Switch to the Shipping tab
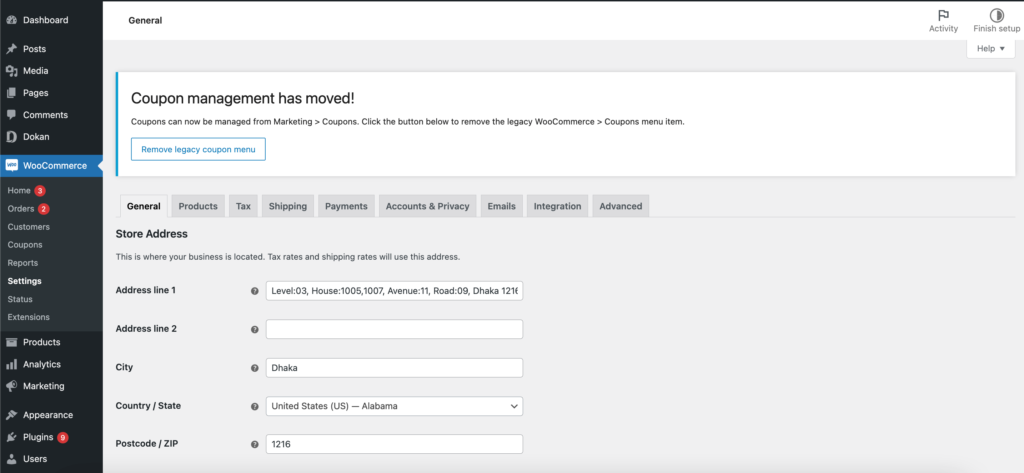Screen dimensions: 1024x473 click(x=287, y=206)
